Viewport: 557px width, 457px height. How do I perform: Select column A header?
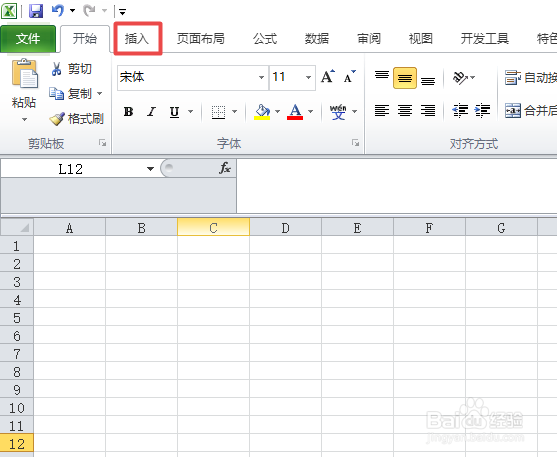(x=70, y=227)
